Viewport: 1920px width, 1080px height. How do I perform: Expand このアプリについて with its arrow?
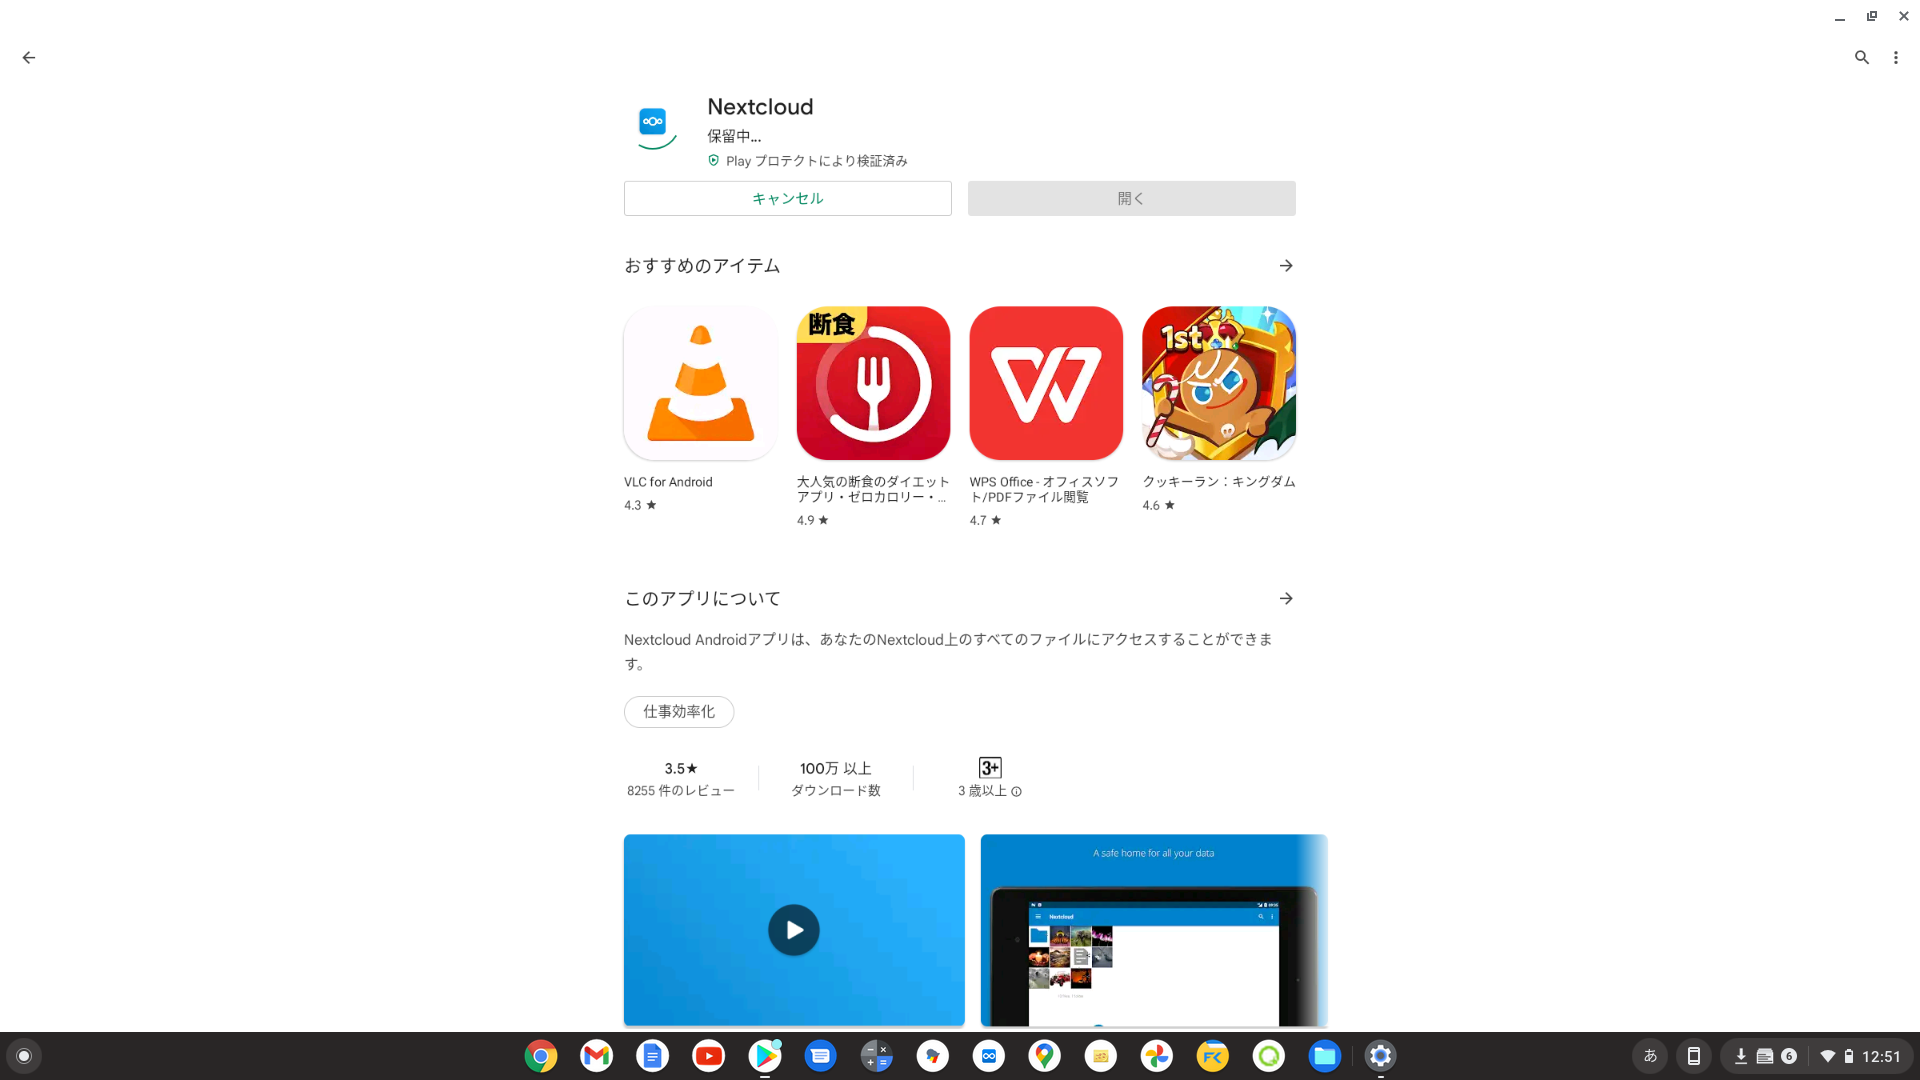point(1286,599)
